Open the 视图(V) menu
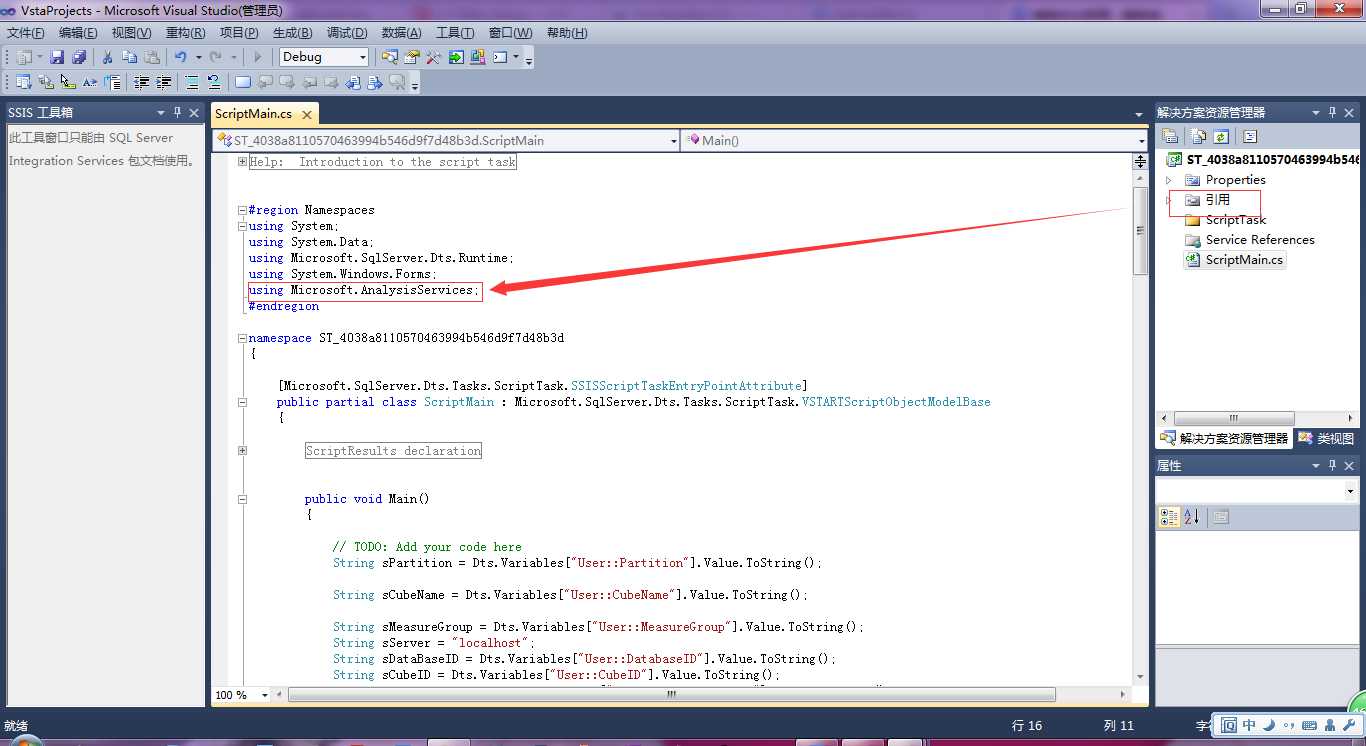Viewport: 1366px width, 746px height. click(x=132, y=33)
